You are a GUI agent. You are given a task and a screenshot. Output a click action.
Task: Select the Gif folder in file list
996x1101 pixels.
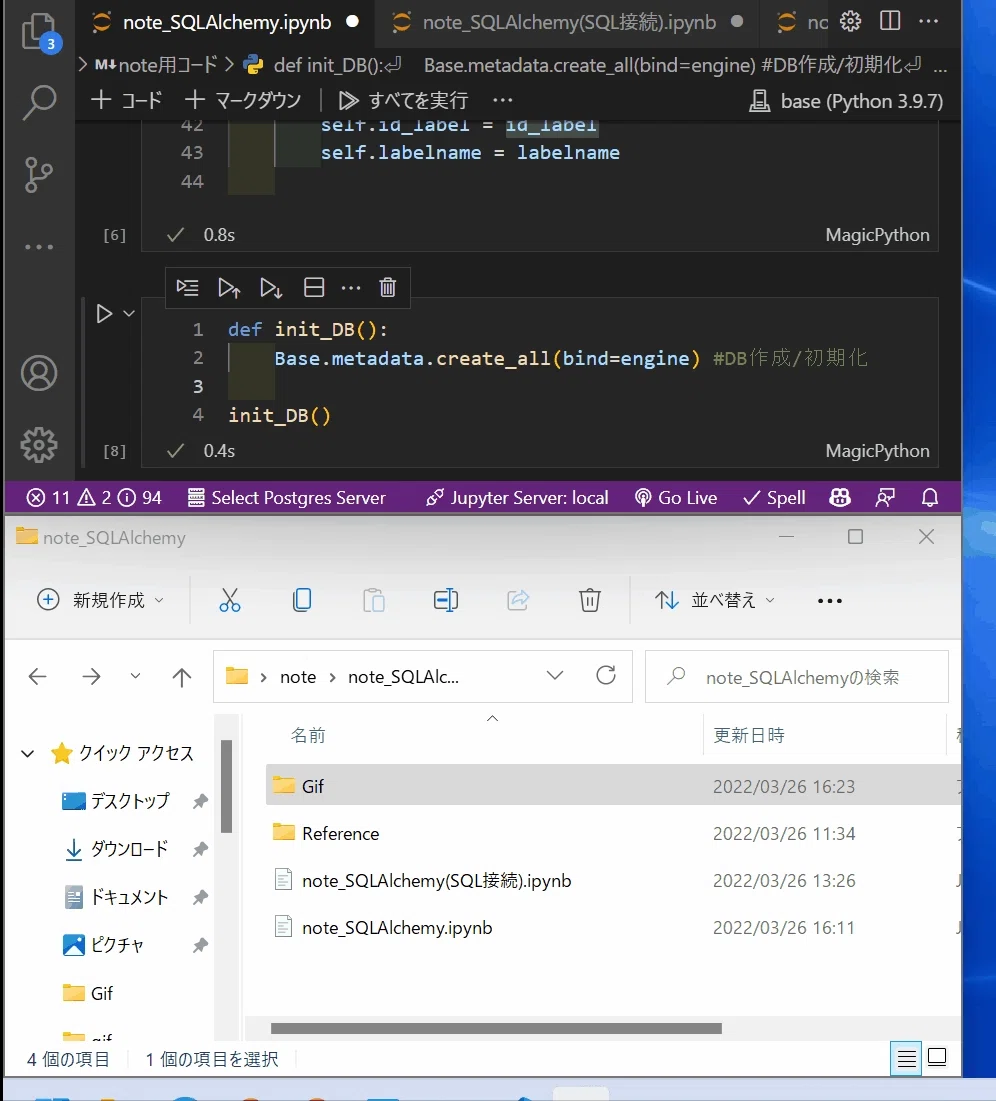coord(612,786)
